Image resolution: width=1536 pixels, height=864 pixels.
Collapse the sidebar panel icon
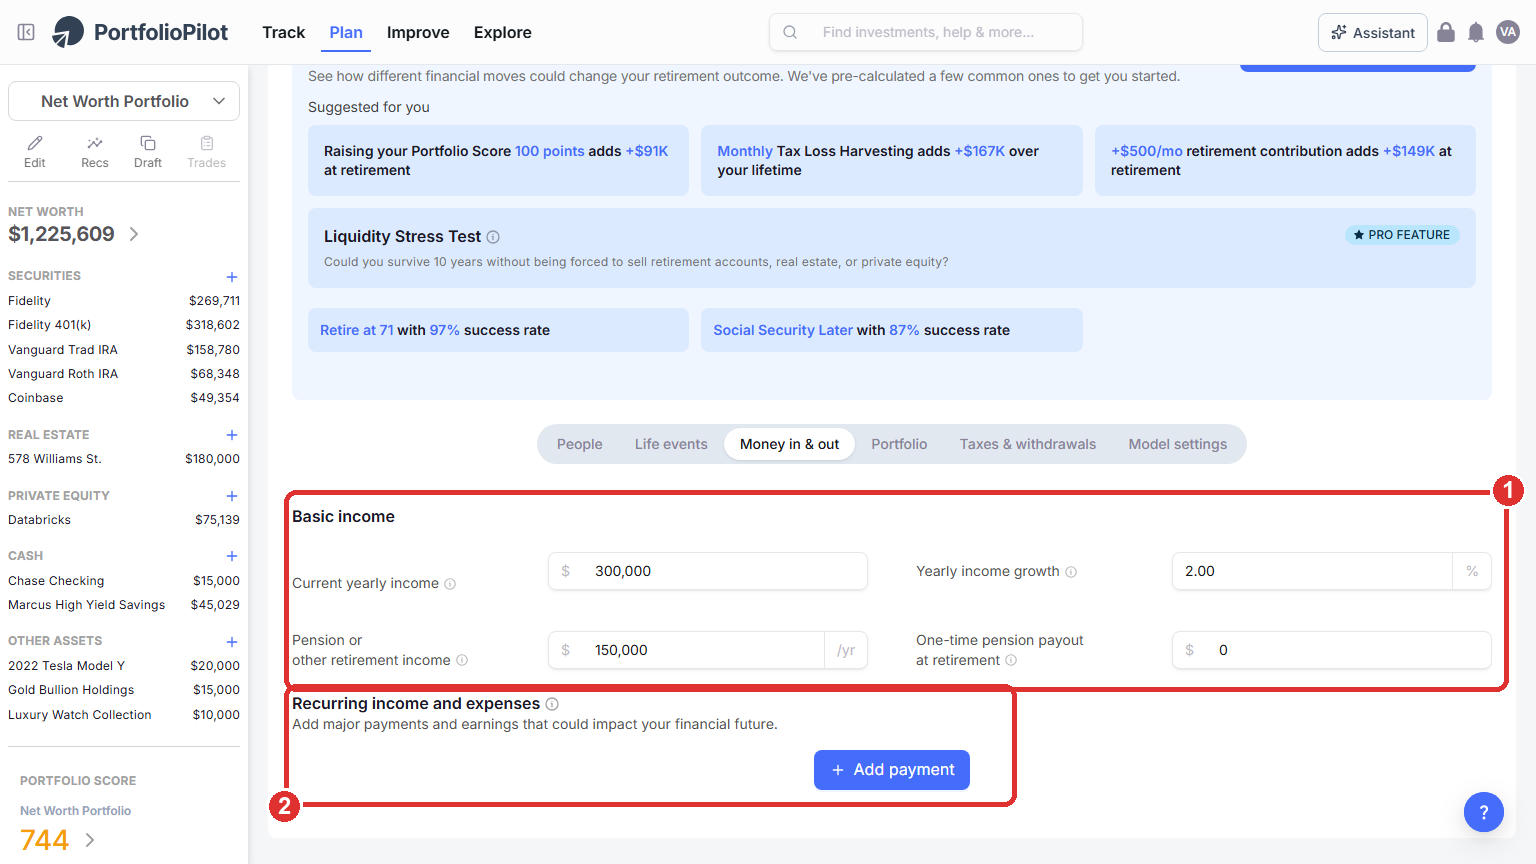(27, 32)
